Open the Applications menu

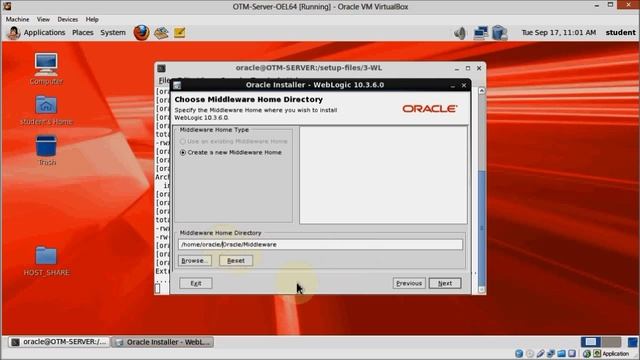(x=44, y=32)
